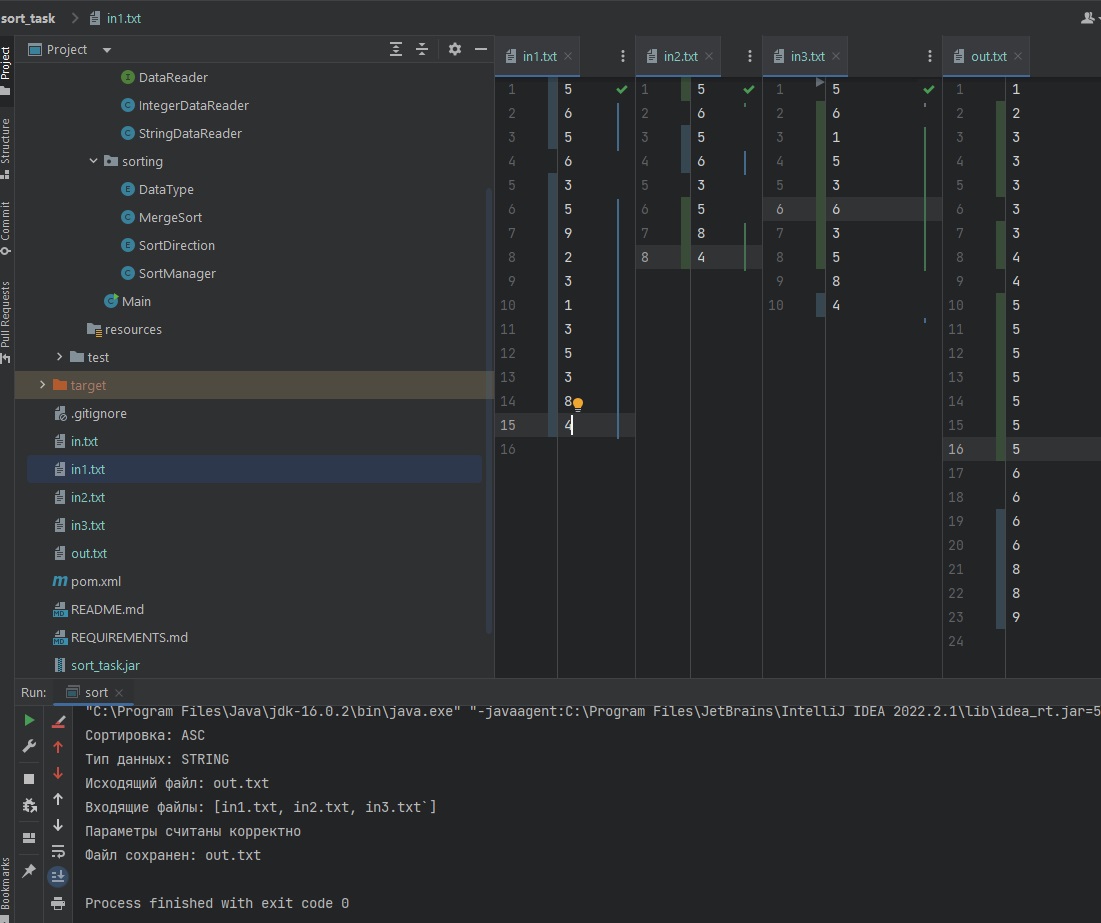
Task: Toggle scroll to end in Run console
Action: click(58, 877)
